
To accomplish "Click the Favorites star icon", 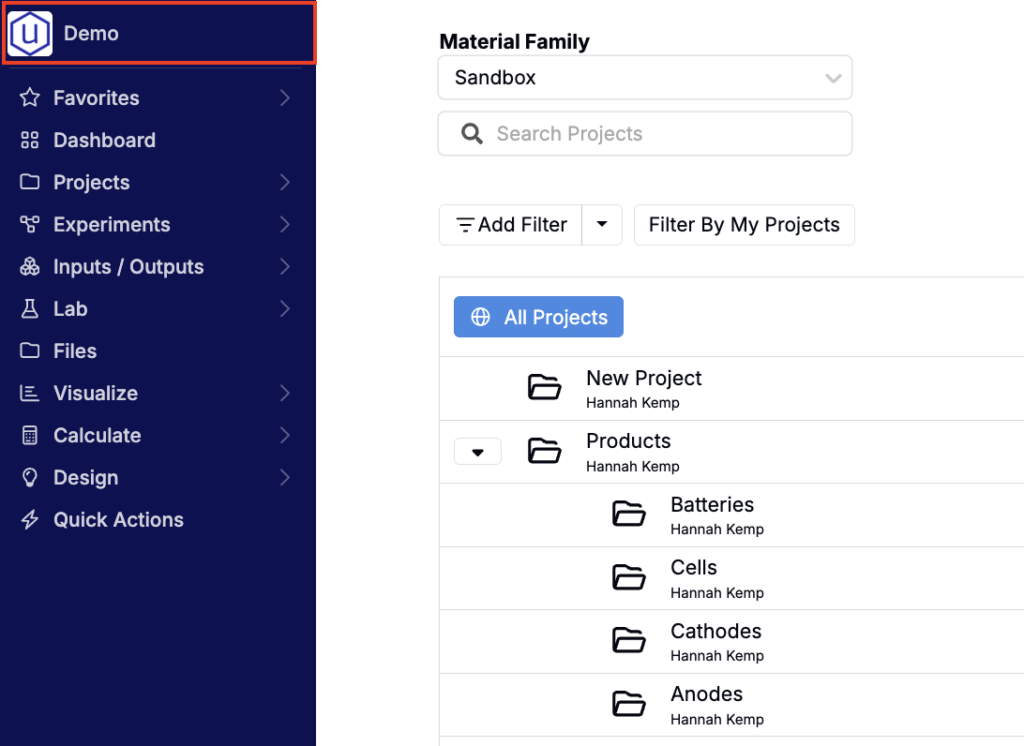I will point(30,98).
